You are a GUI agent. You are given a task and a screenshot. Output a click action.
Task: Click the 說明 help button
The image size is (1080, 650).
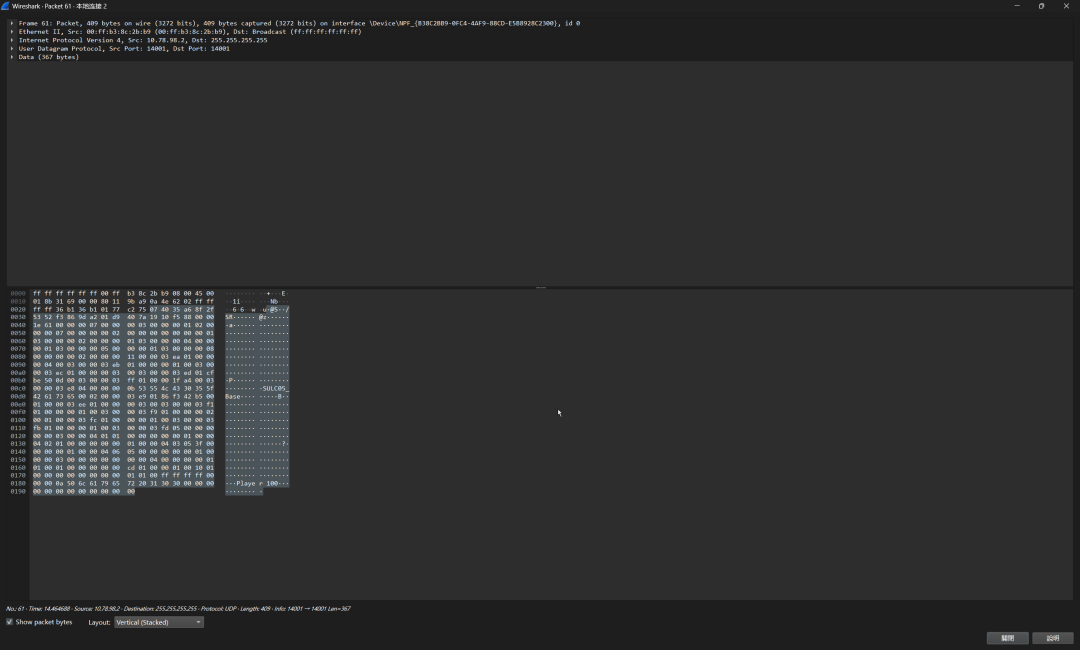click(x=1052, y=638)
